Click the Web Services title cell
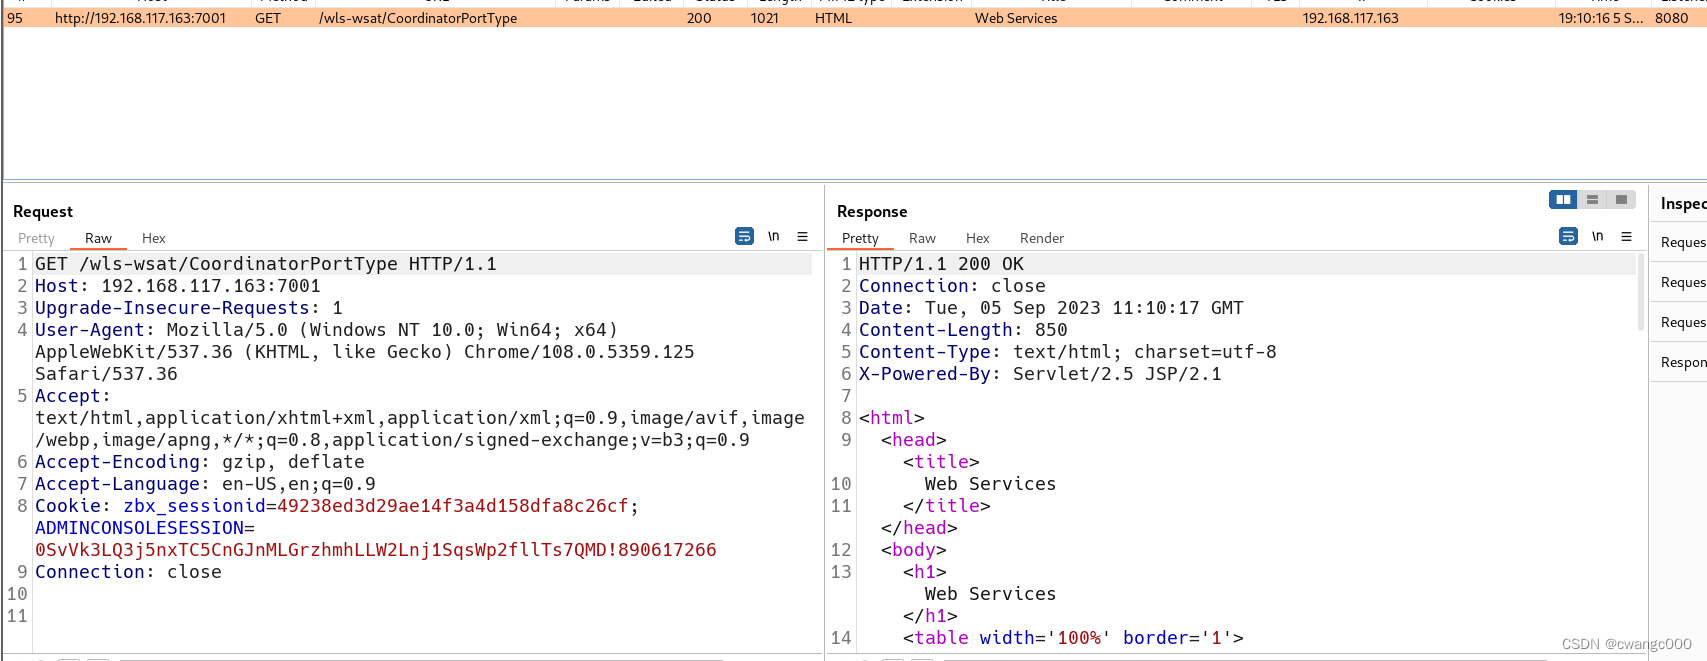Viewport: 1707px width, 661px height. [x=1016, y=18]
